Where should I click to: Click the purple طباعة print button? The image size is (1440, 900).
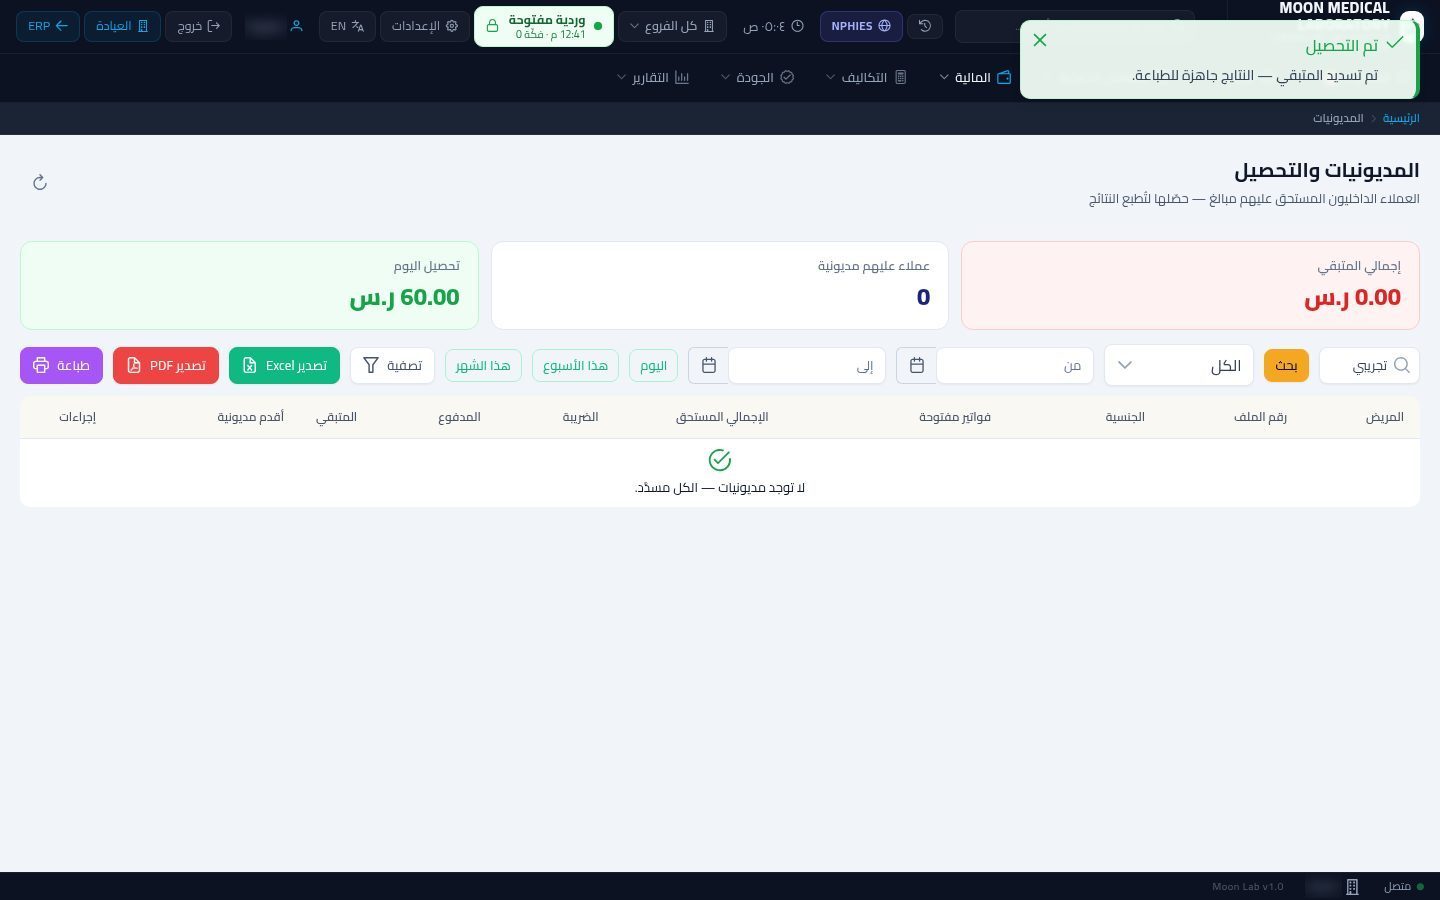pyautogui.click(x=61, y=366)
